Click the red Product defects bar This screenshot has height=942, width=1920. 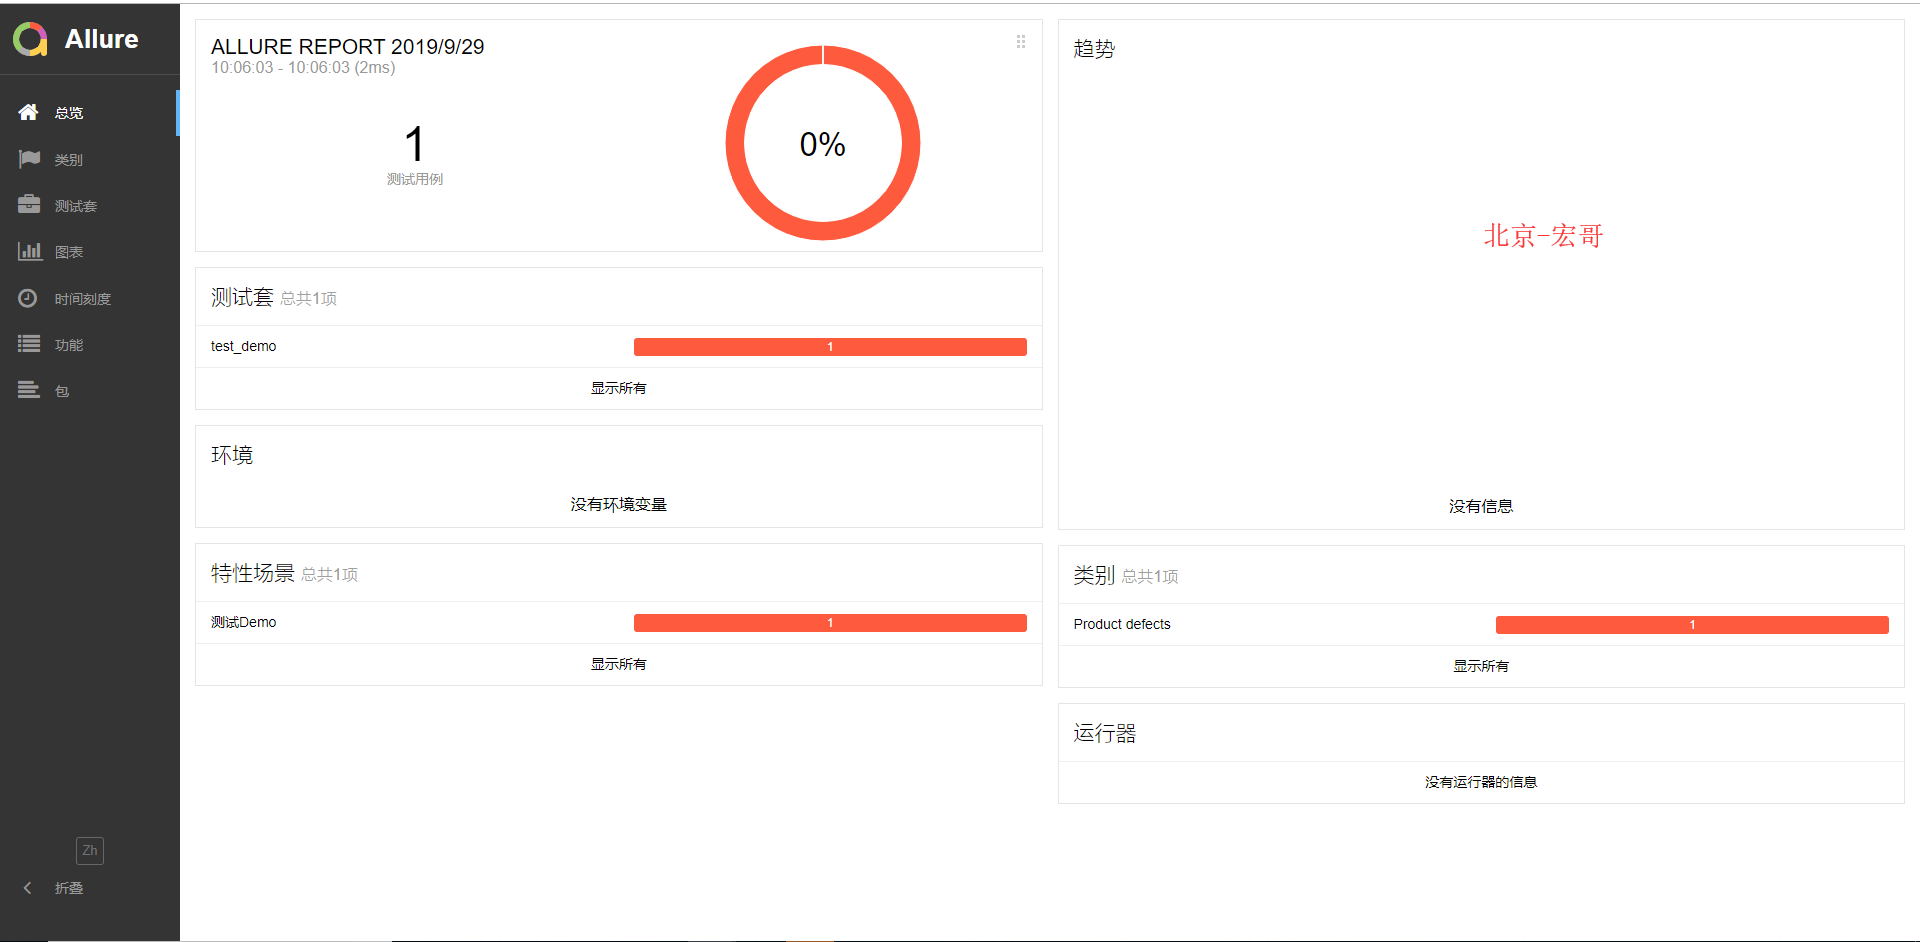(x=1692, y=625)
